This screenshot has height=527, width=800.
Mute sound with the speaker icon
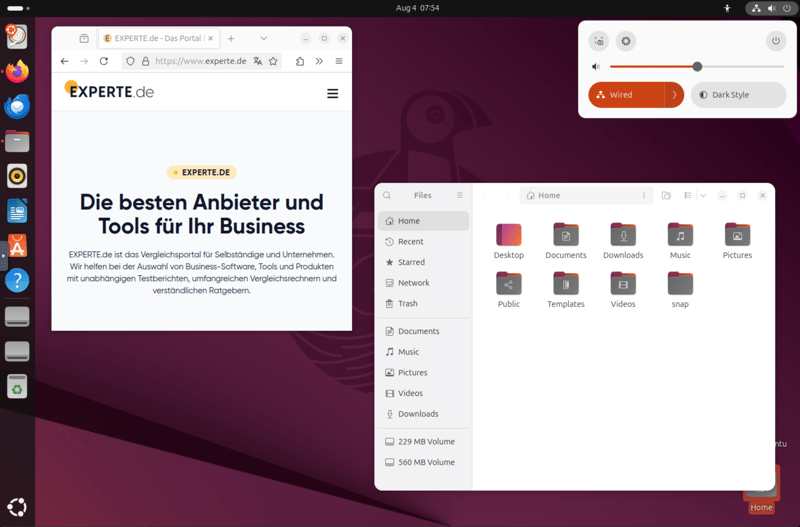(x=596, y=67)
